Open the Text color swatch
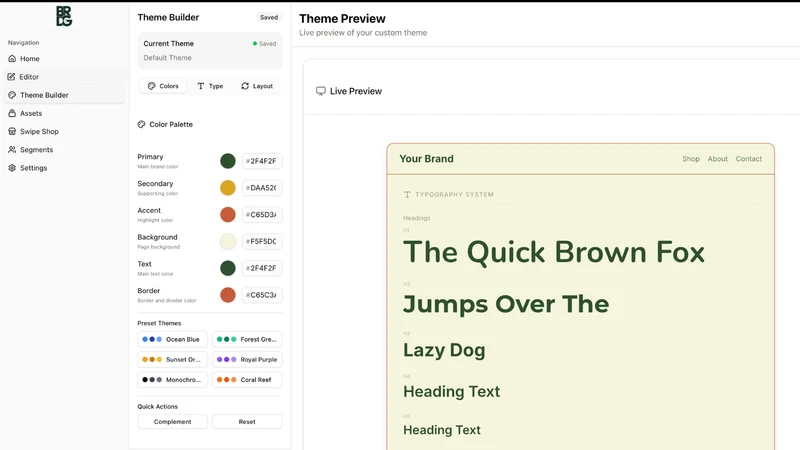This screenshot has width=800, height=450. tap(228, 268)
